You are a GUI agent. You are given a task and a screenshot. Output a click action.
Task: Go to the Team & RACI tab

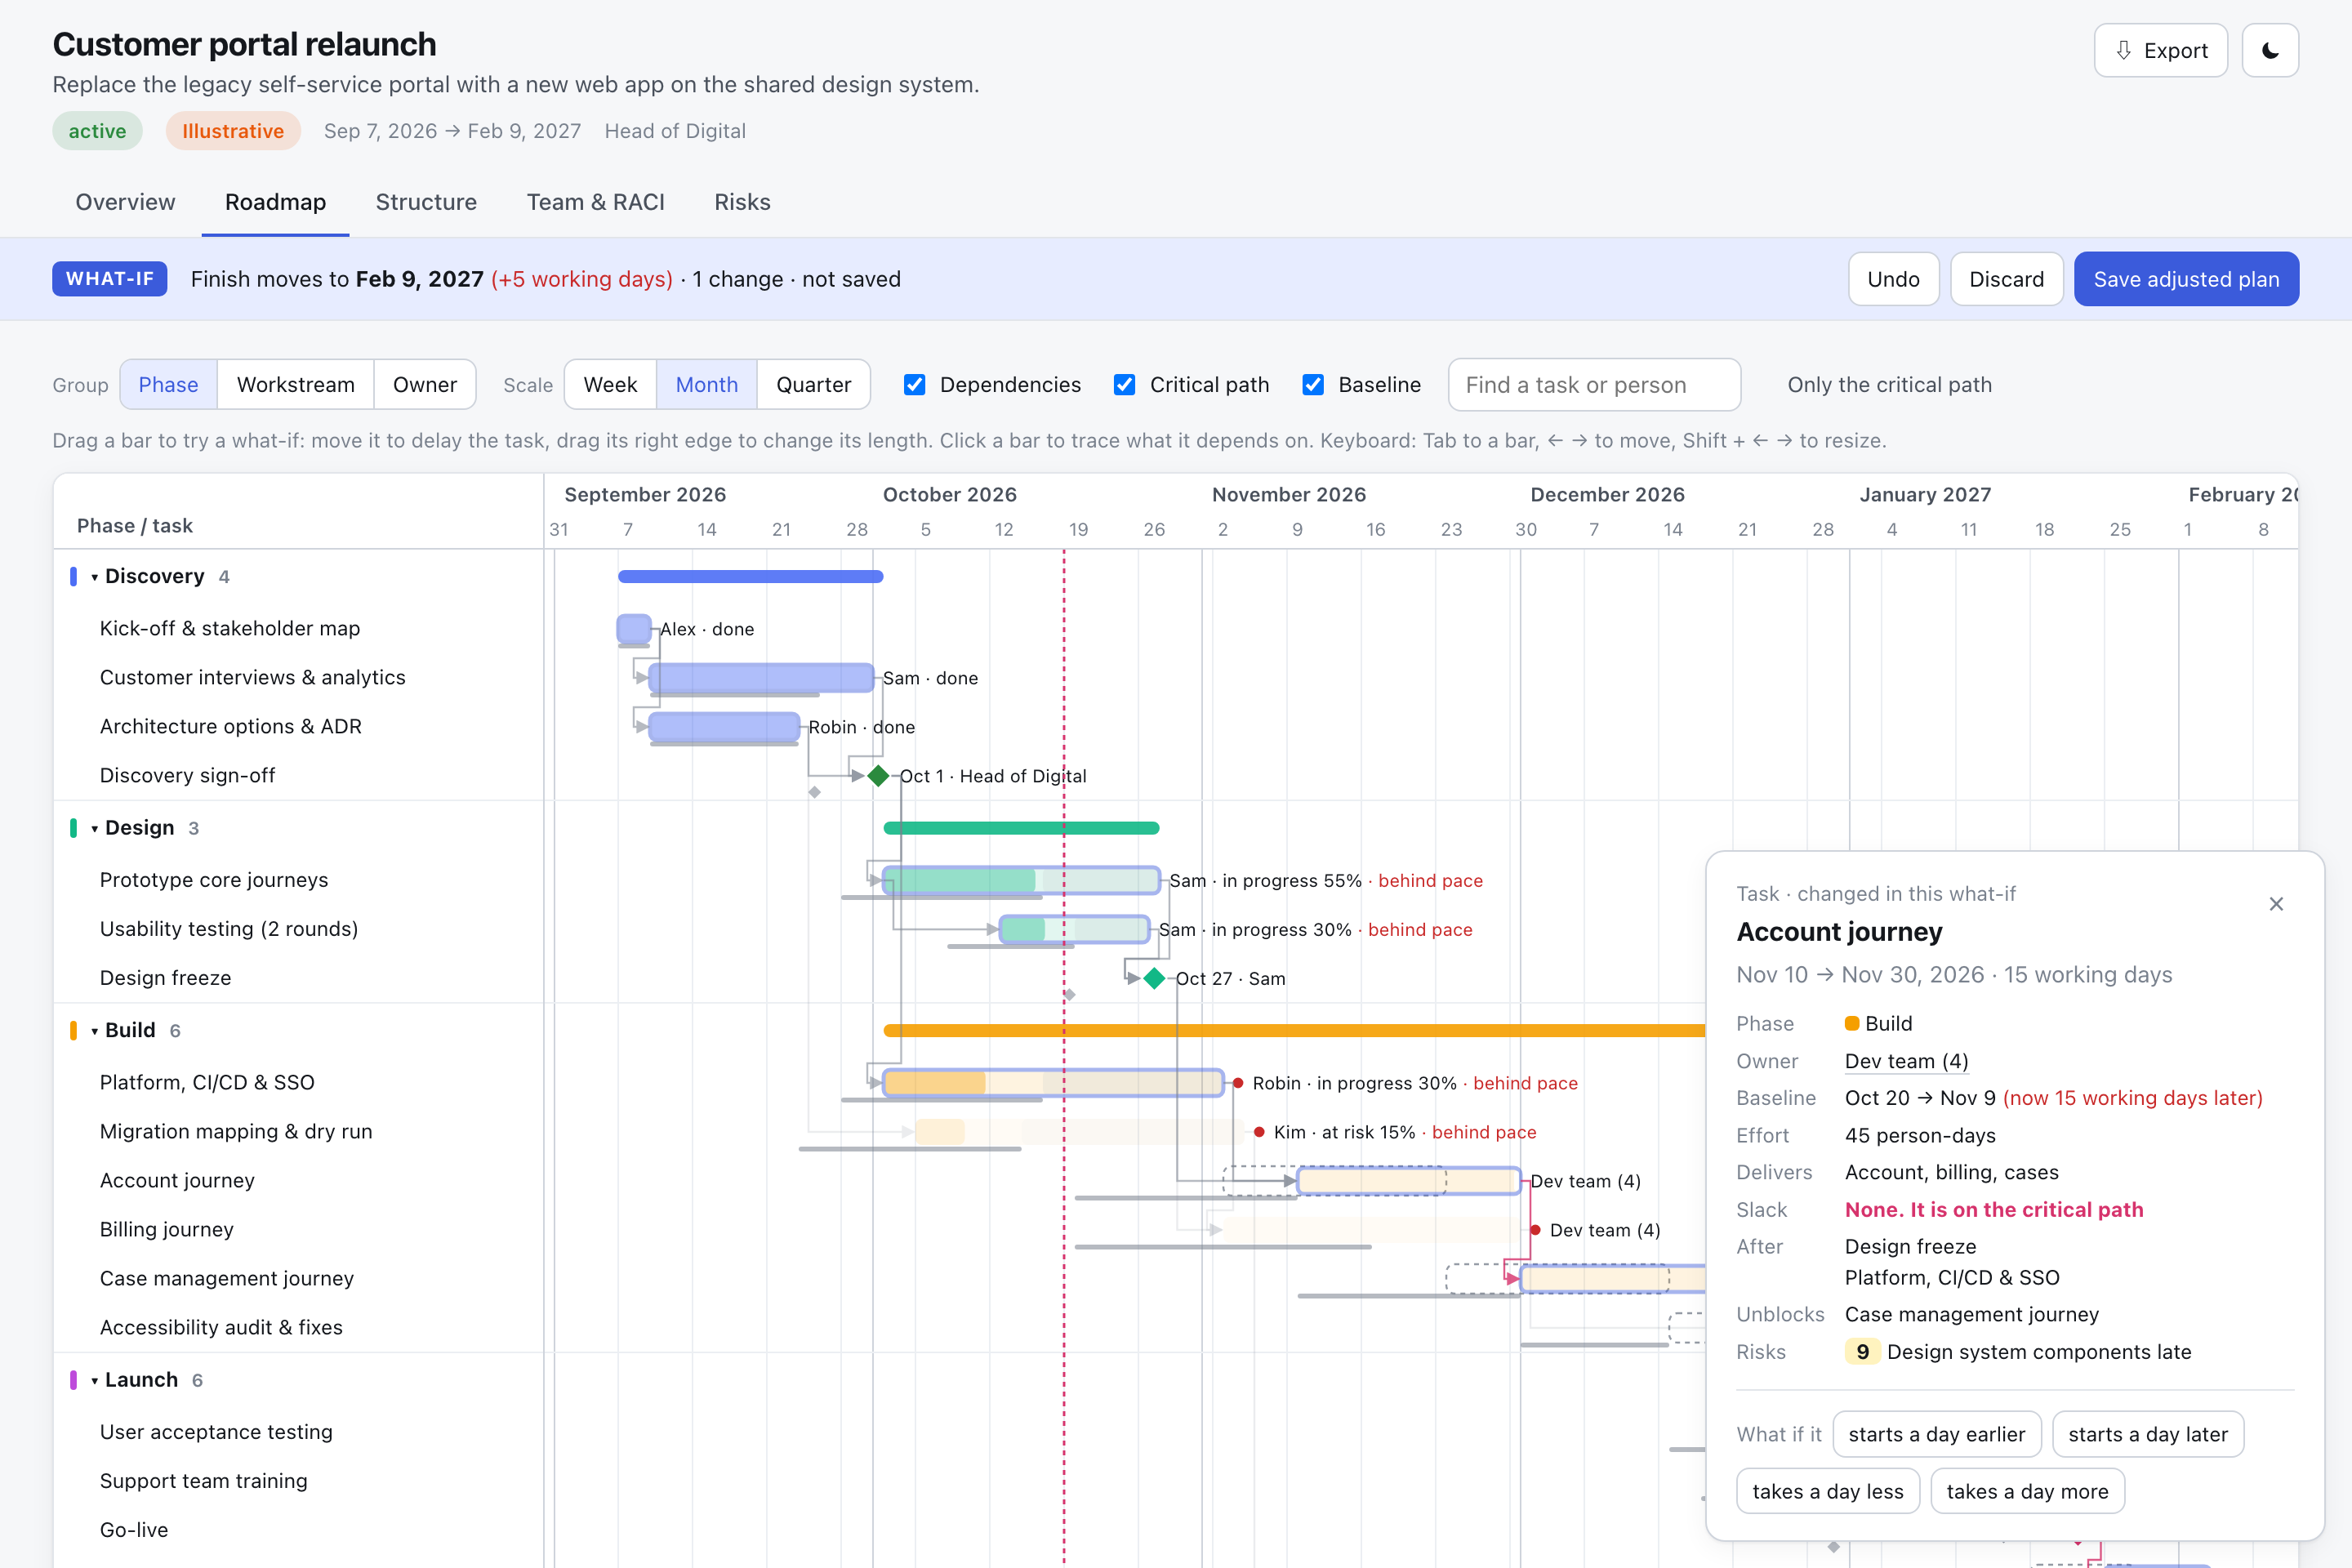(x=595, y=202)
